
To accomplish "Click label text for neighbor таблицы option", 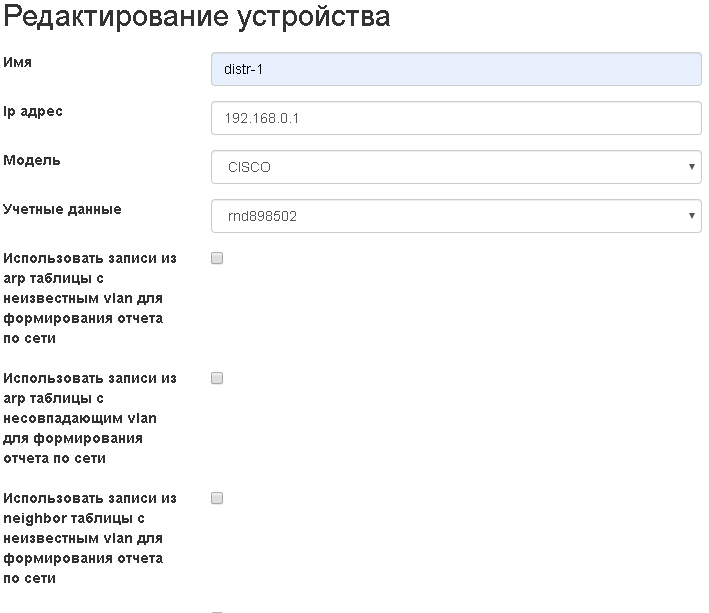I will pyautogui.click(x=90, y=538).
